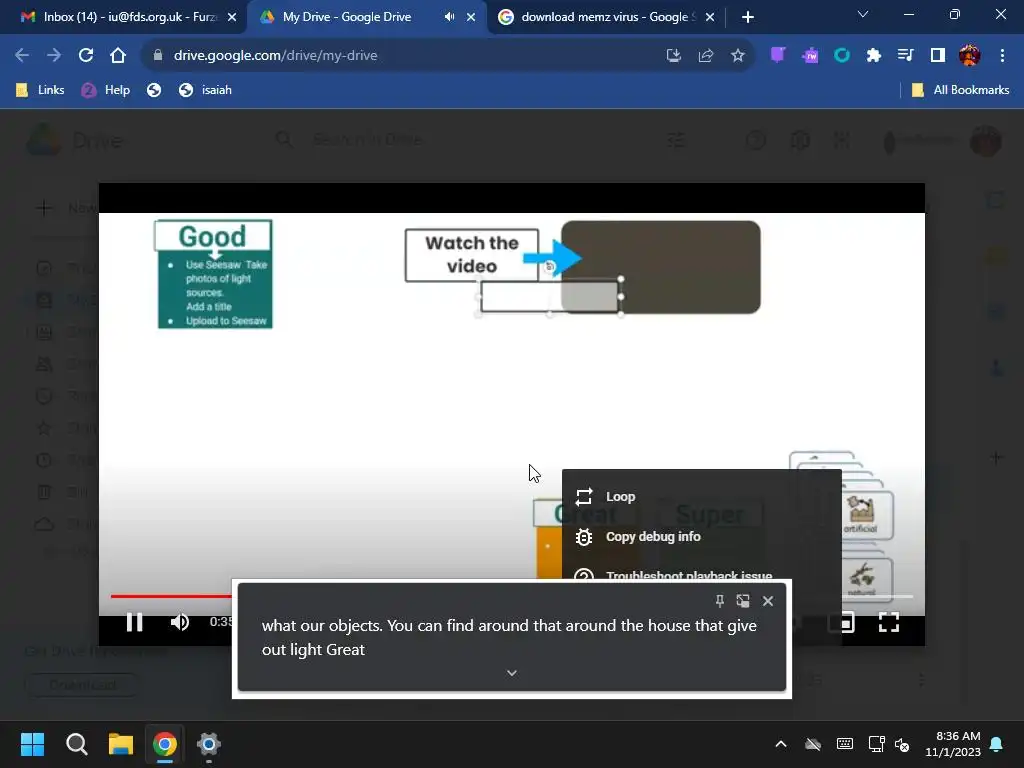Open the Chrome three-dot menu
The height and width of the screenshot is (768, 1024).
[x=1002, y=56]
